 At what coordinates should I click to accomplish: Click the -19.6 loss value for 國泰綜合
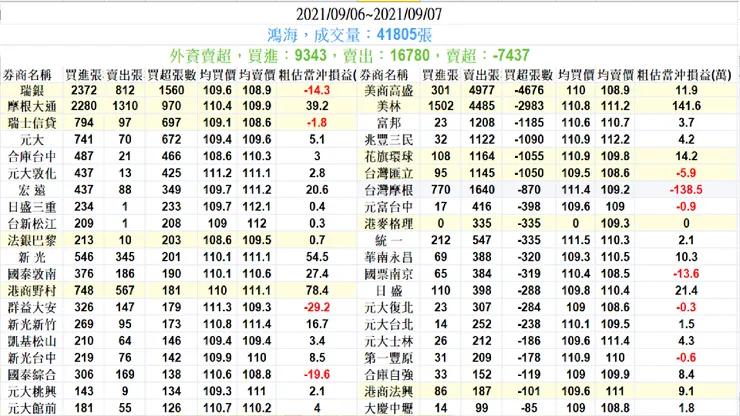pos(317,374)
